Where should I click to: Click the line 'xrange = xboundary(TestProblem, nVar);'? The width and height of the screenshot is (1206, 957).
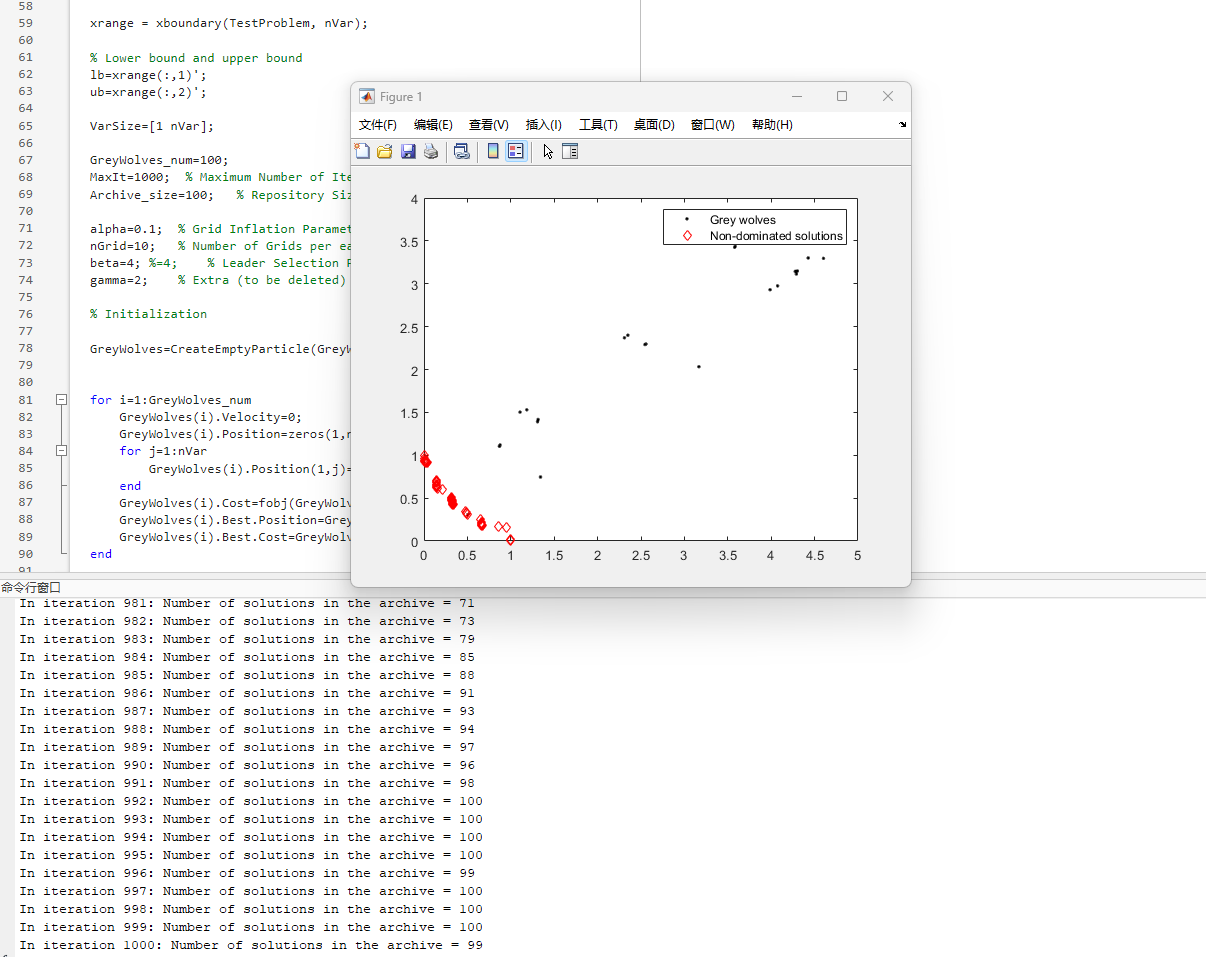coord(229,22)
